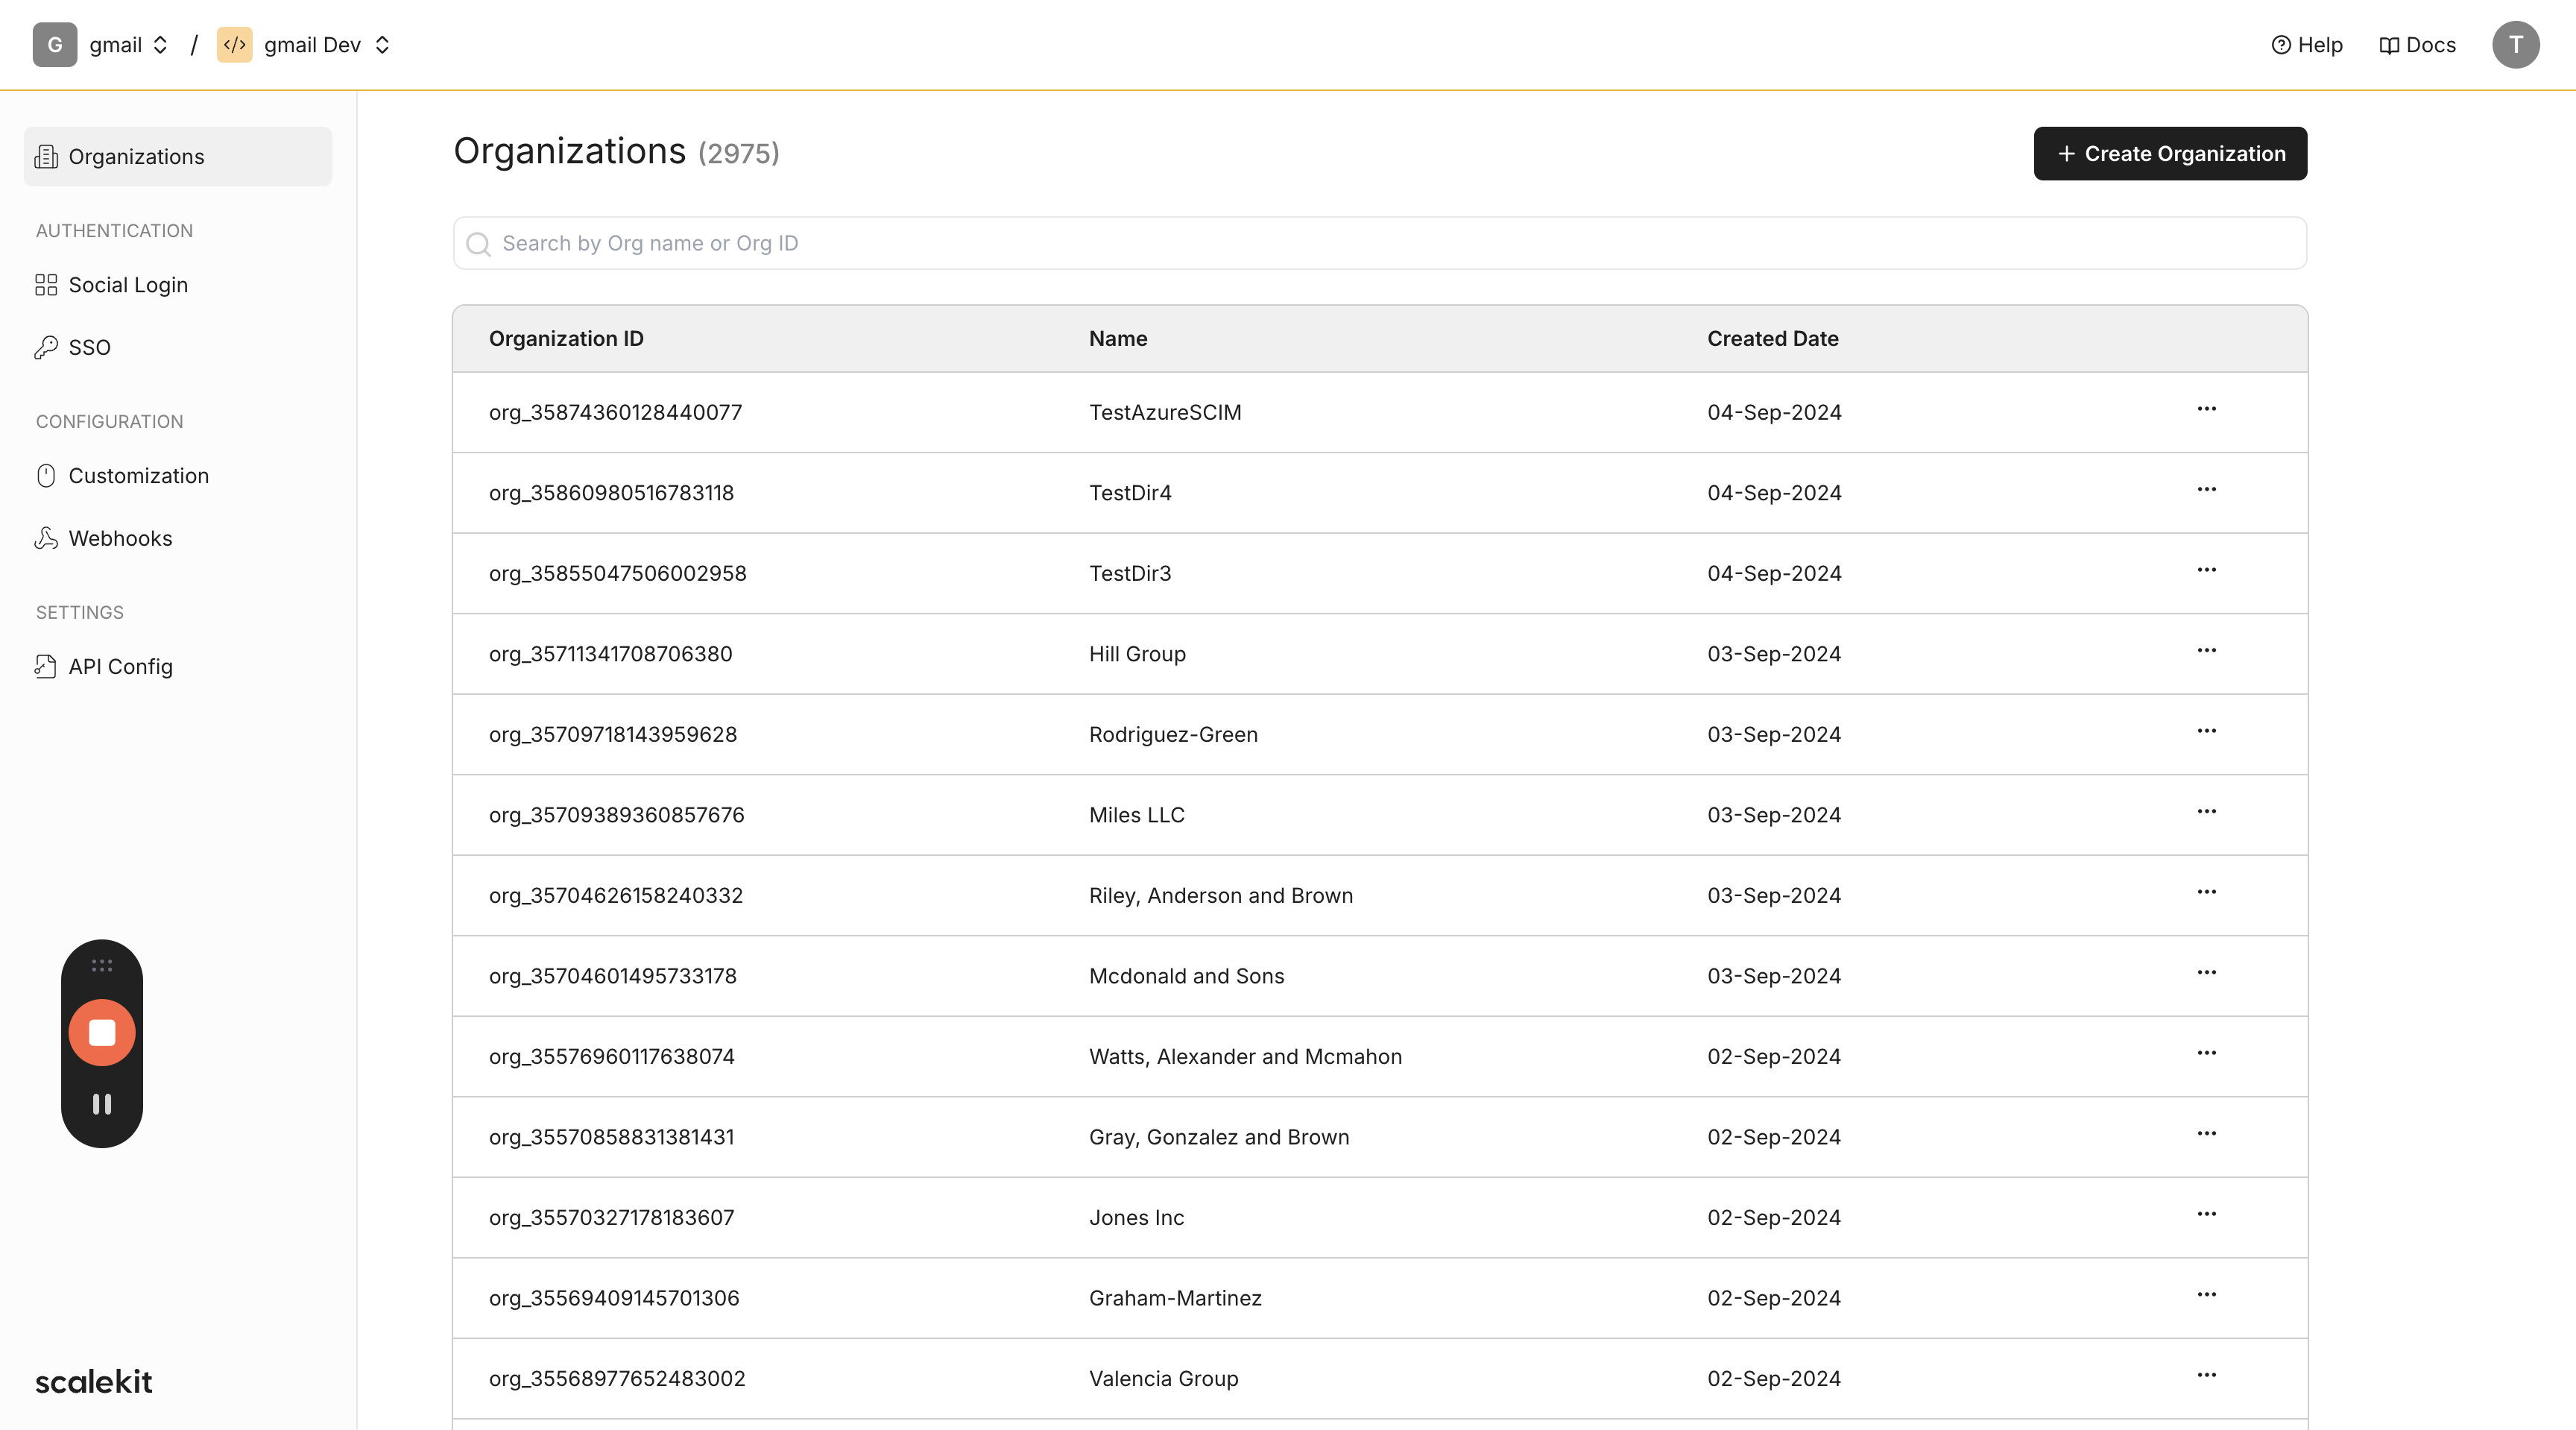The height and width of the screenshot is (1430, 2576).
Task: Click the Created Date column header
Action: coord(1773,339)
